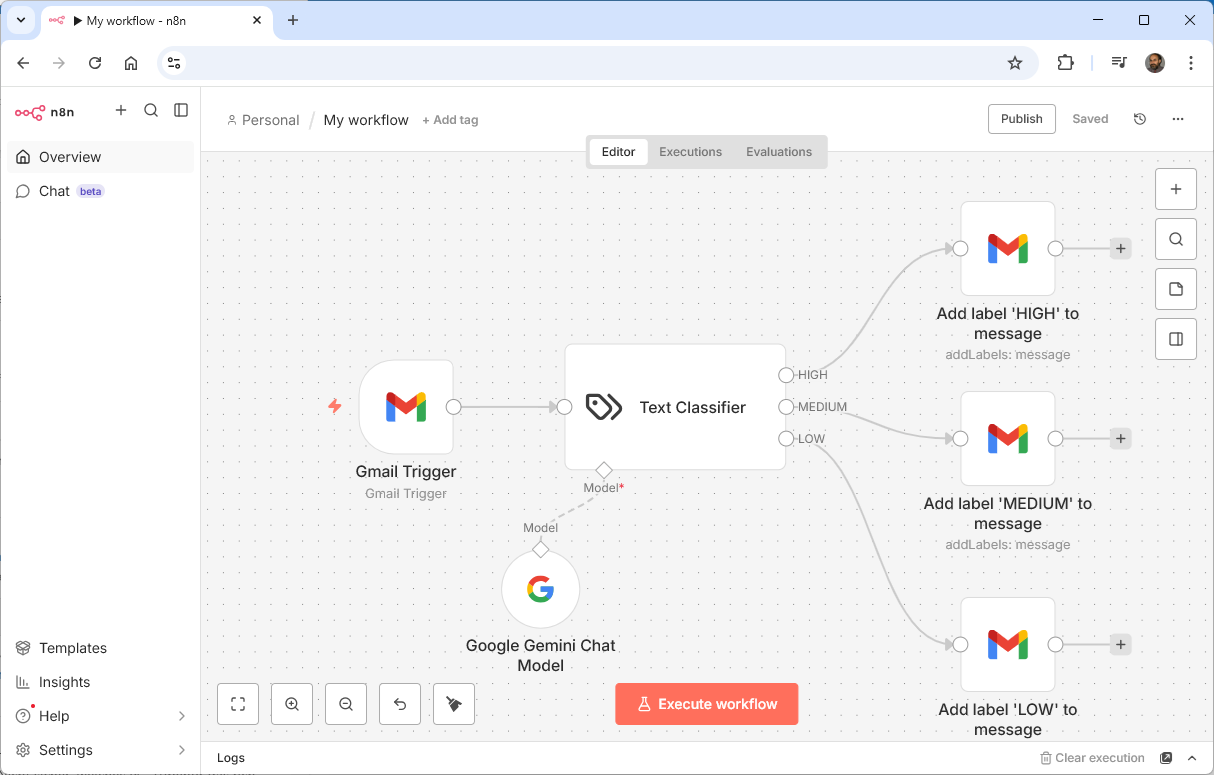
Task: Tidy up workflow with broom icon
Action: [x=454, y=704]
